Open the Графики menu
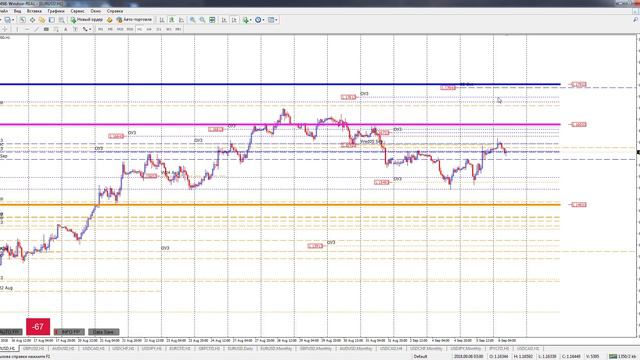This screenshot has height=360, width=640. (56, 11)
